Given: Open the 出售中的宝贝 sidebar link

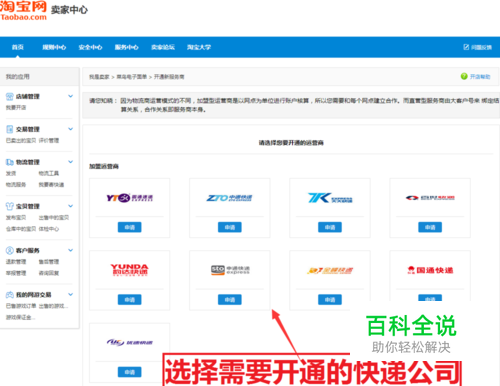Looking at the screenshot, I should point(54,218).
